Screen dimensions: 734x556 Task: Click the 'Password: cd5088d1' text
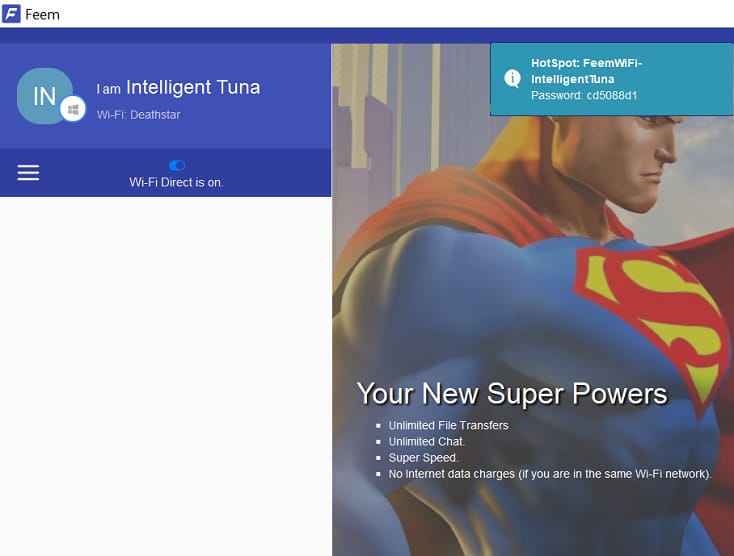pos(584,95)
